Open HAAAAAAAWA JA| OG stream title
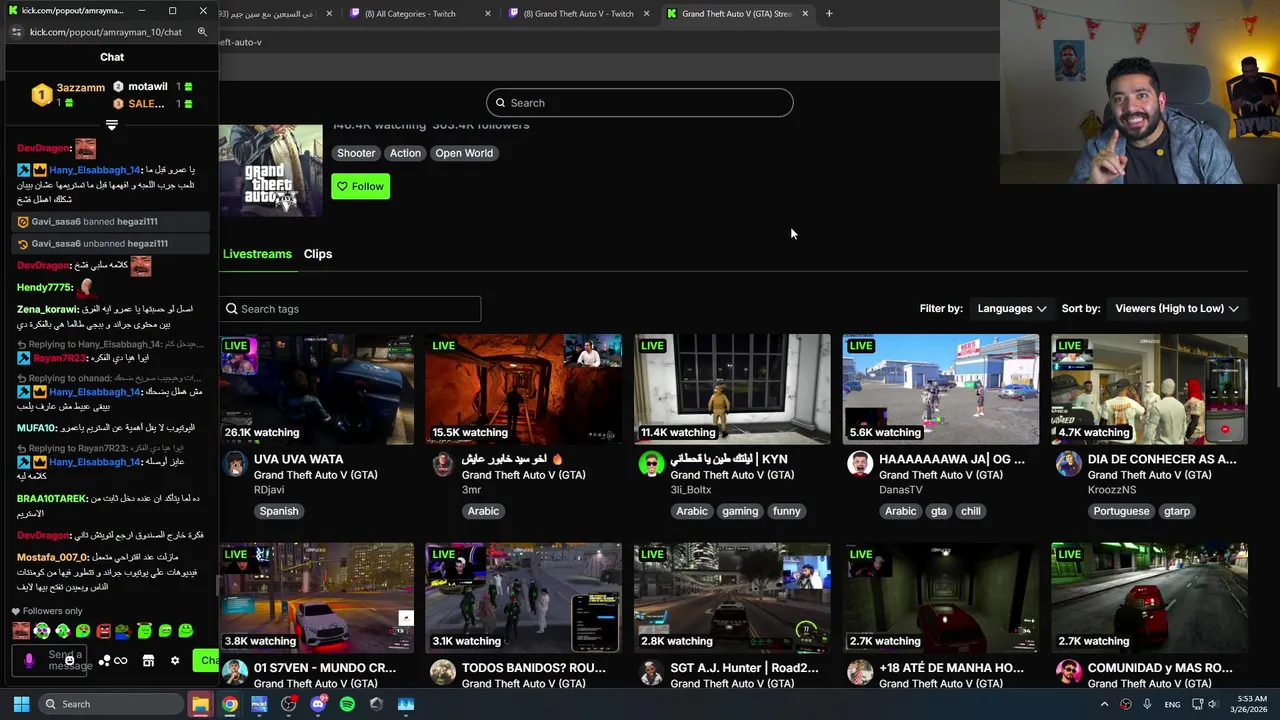Screen dimensions: 1280x720 pos(952,459)
